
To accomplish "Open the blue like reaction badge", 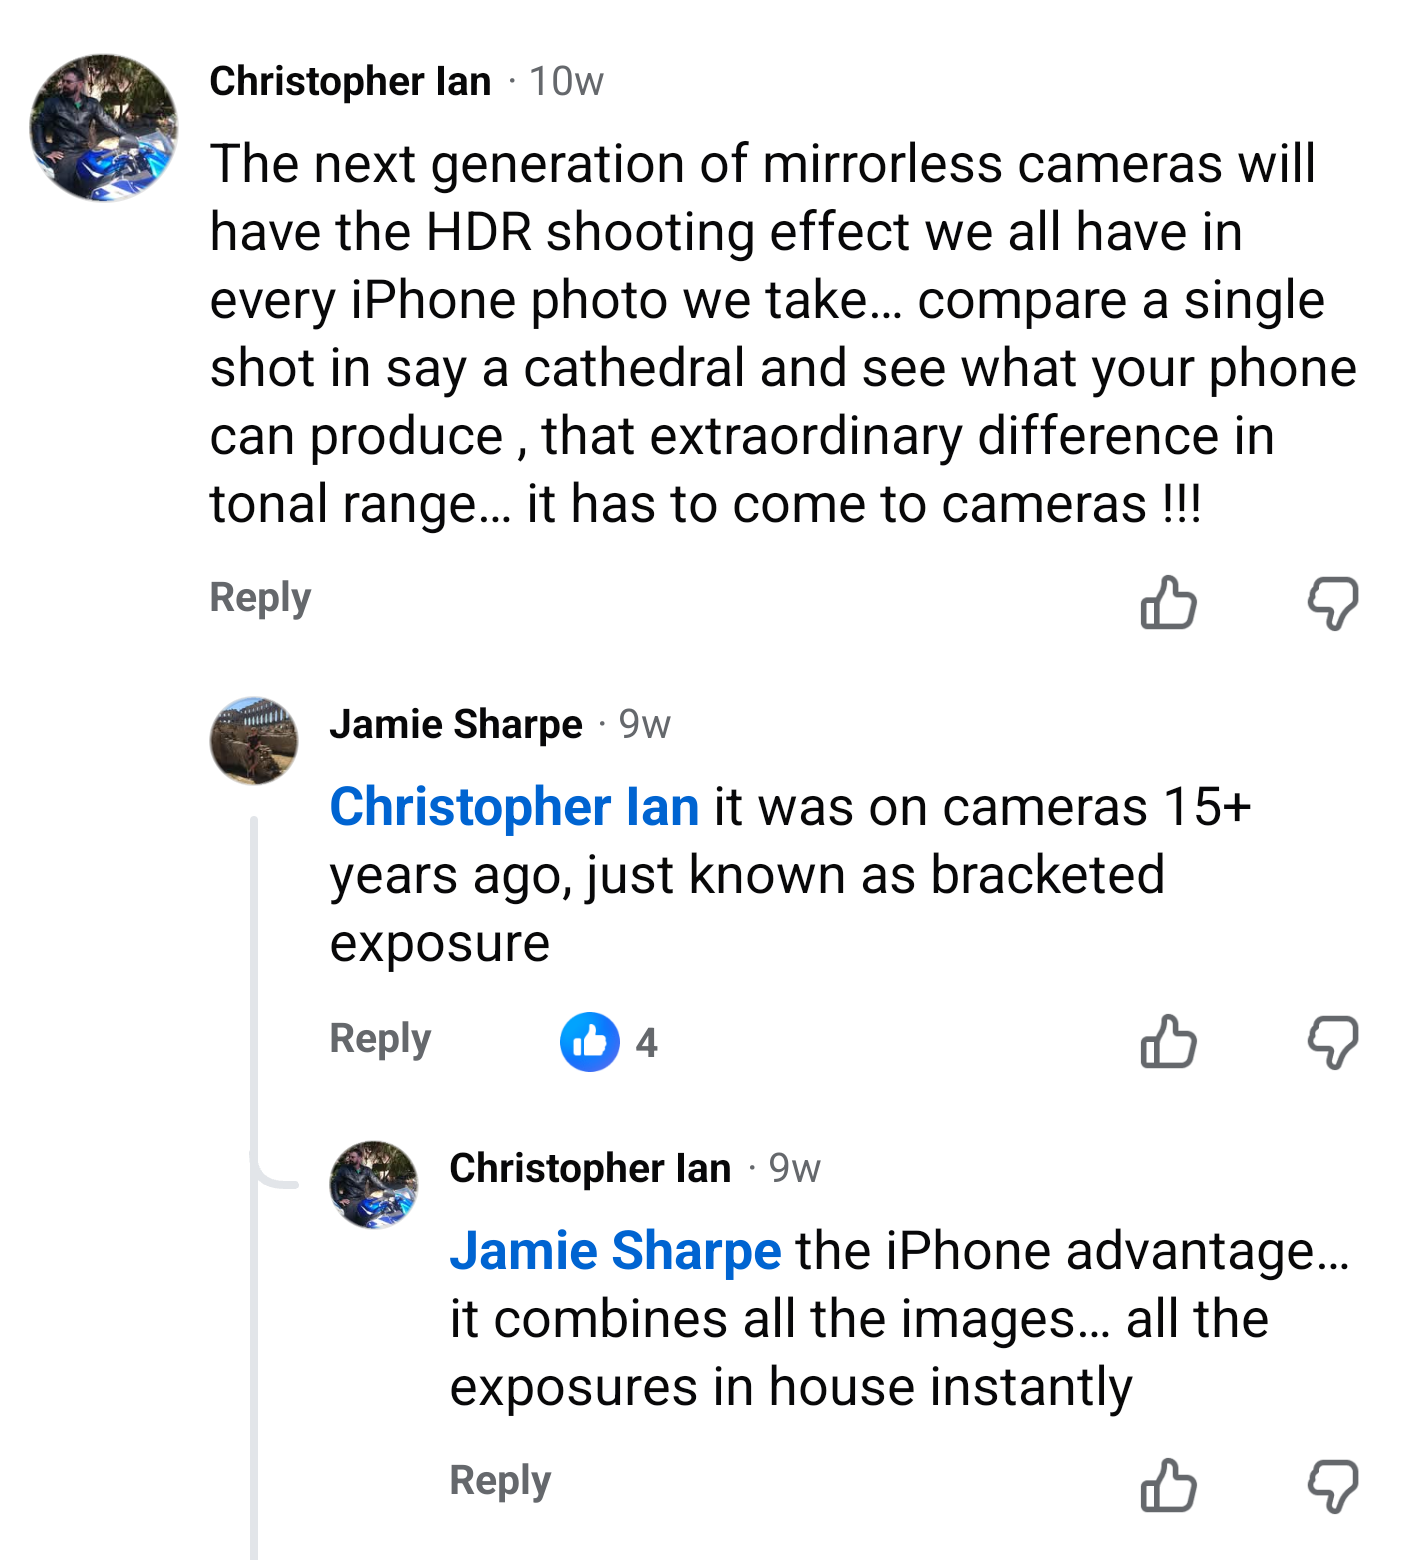I will click(x=589, y=1042).
